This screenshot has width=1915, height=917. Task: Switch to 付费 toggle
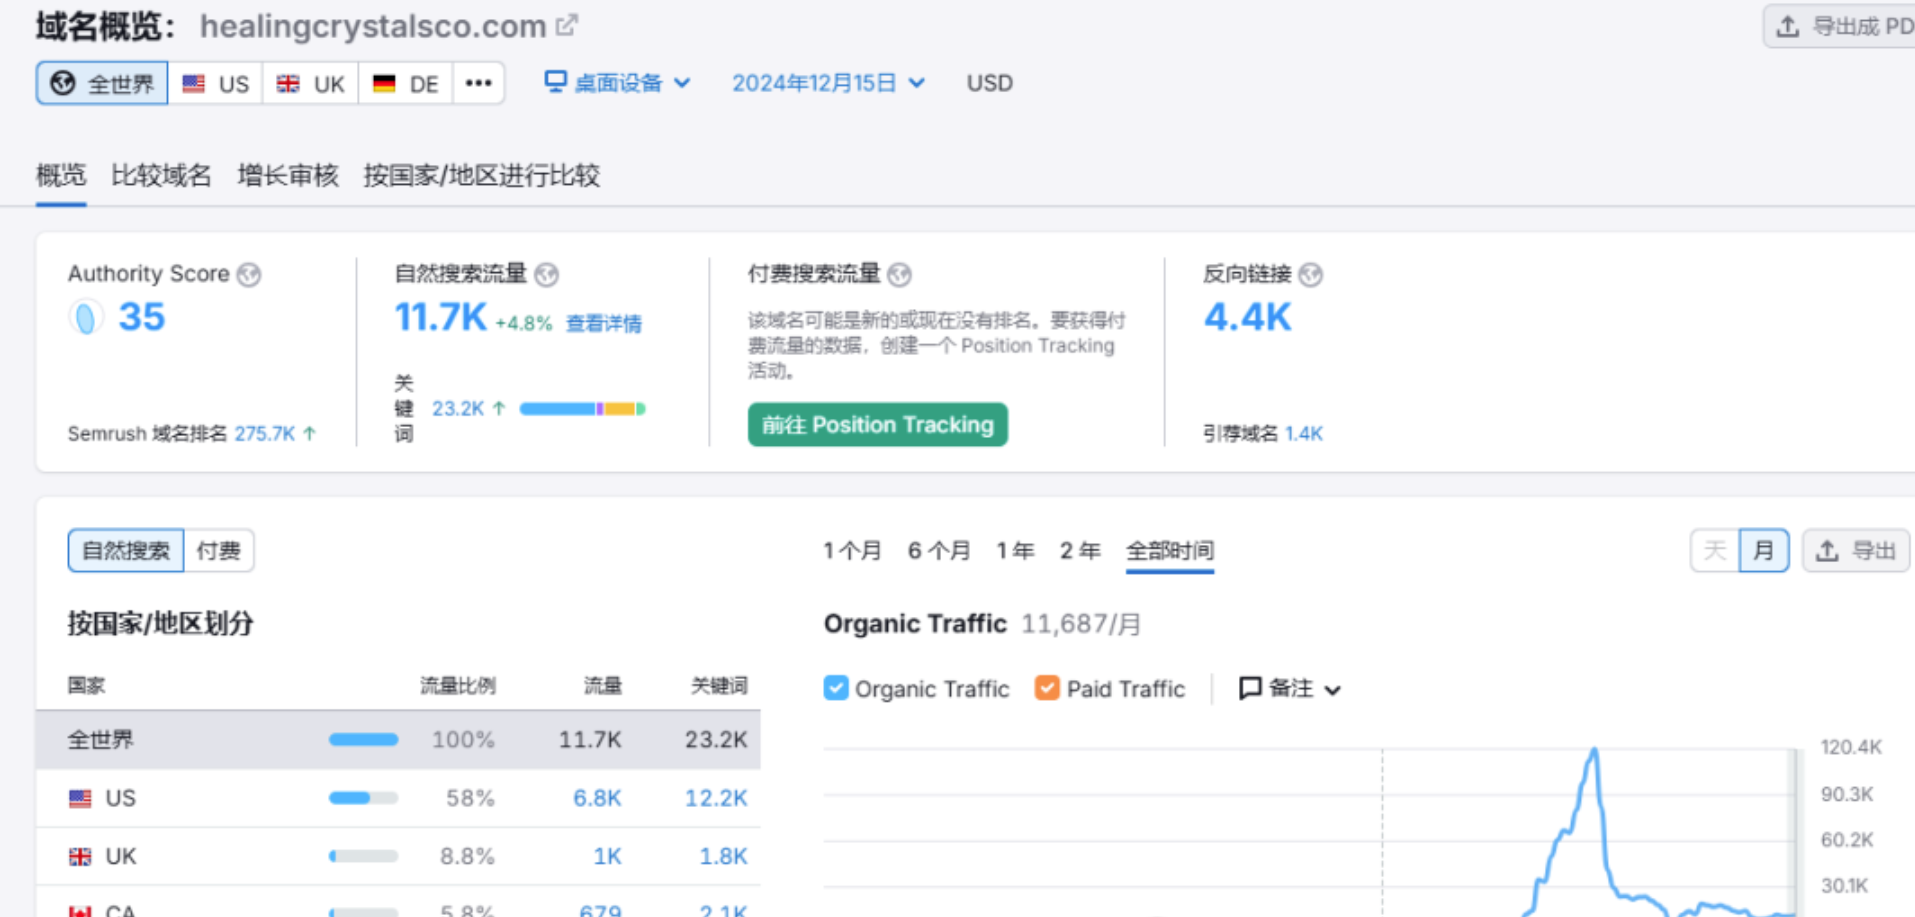point(219,551)
